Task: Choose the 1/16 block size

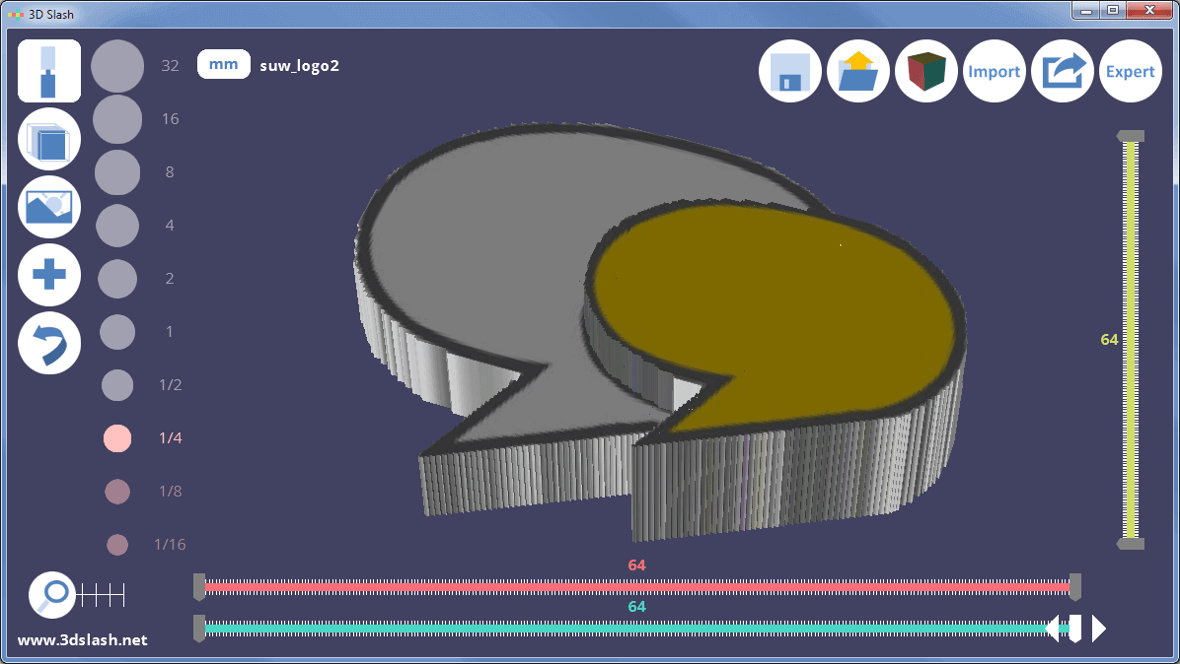Action: tap(117, 544)
